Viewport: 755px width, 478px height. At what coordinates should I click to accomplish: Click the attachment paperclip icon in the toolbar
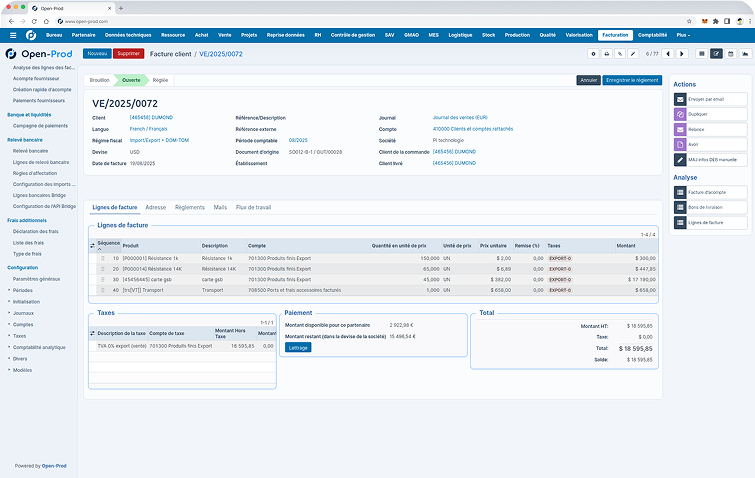click(x=620, y=54)
